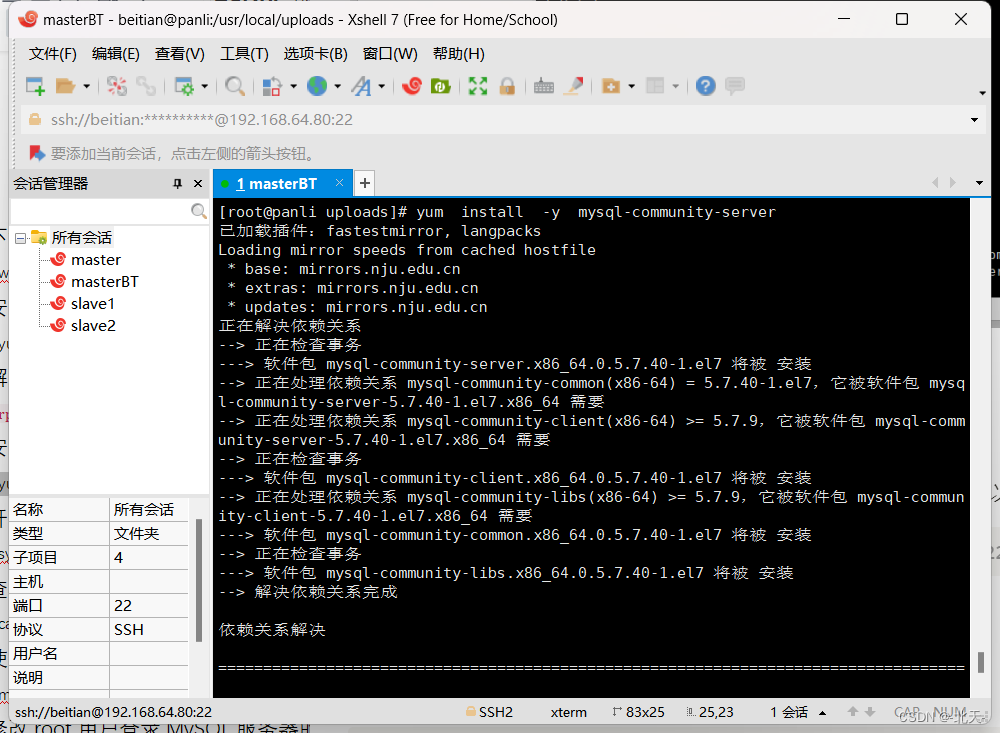Expand the color scheme dropdown arrow
This screenshot has width=1000, height=733.
(293, 86)
